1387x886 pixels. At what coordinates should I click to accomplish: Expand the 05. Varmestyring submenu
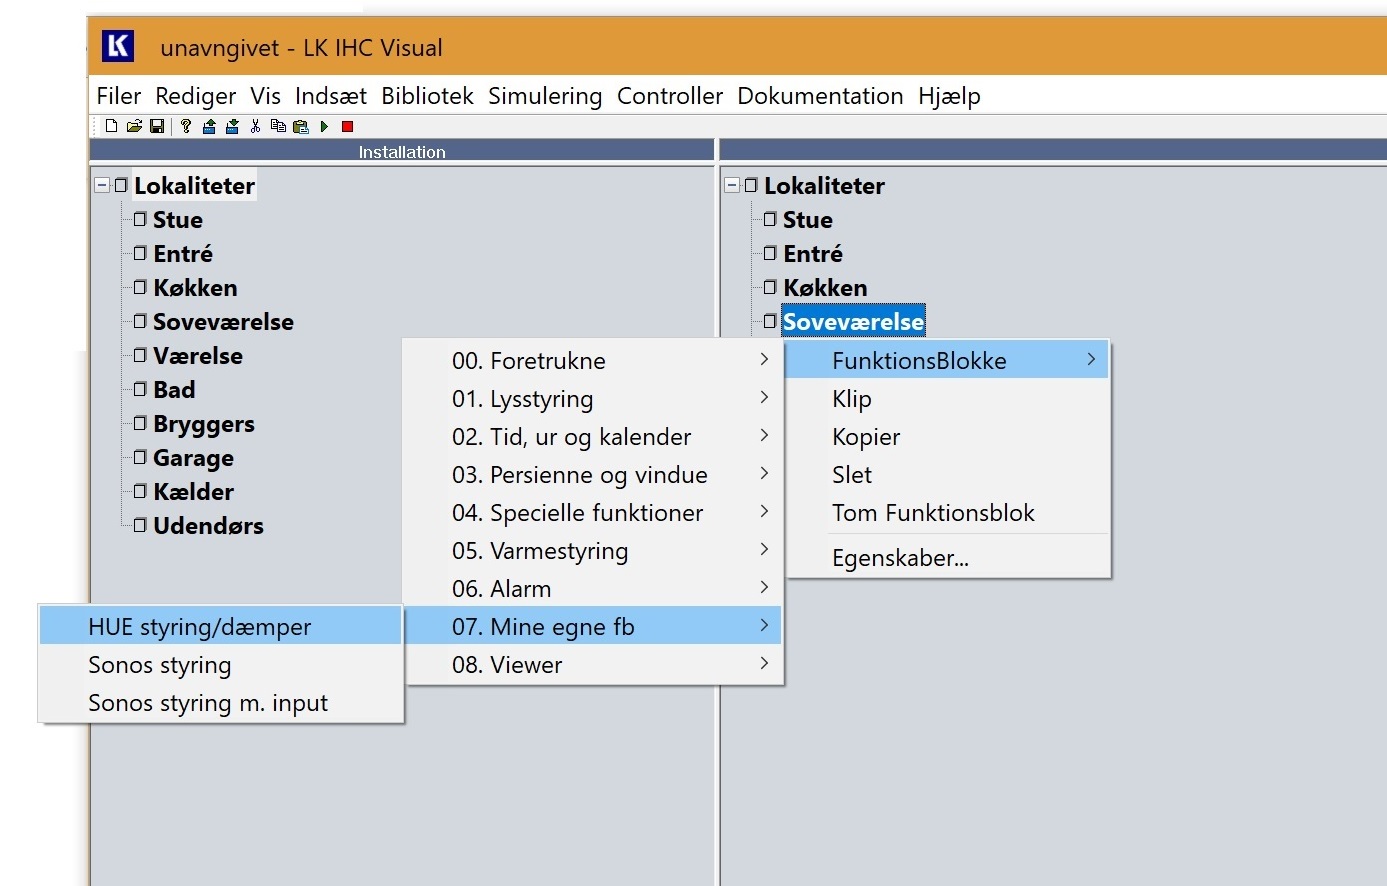[593, 551]
